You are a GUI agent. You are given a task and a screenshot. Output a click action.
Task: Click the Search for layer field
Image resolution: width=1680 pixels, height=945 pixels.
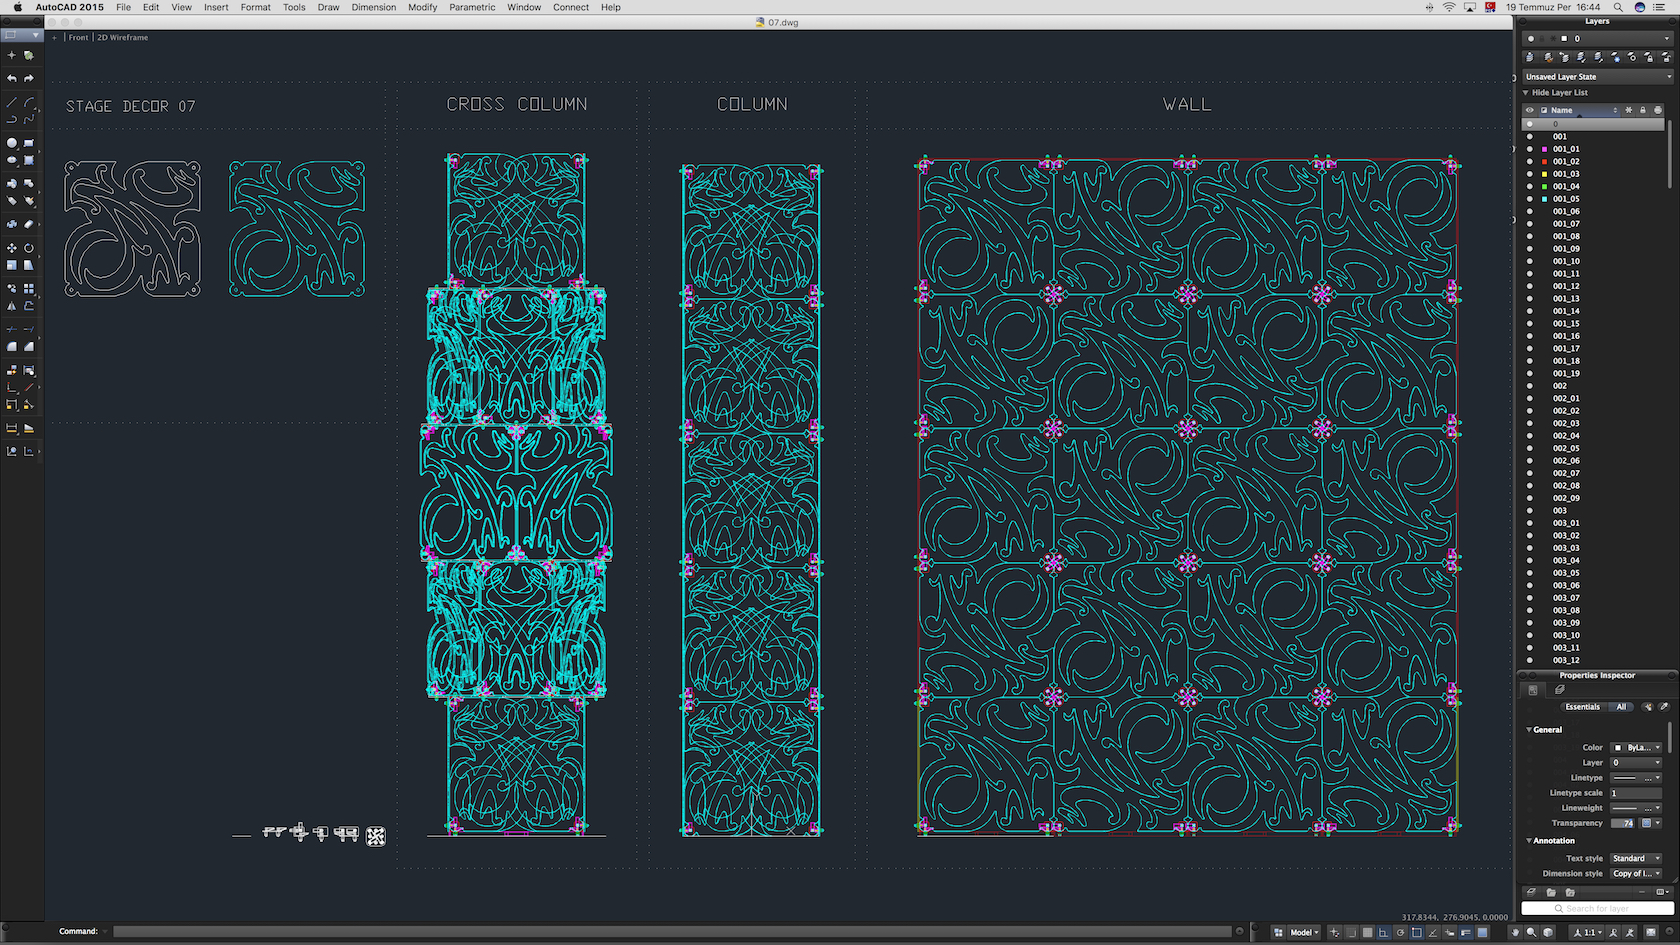[x=1597, y=908]
